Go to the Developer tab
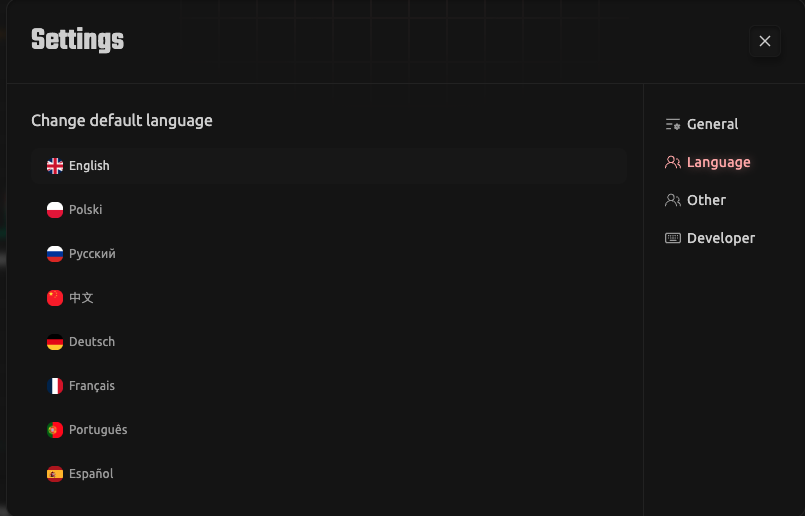 click(710, 238)
